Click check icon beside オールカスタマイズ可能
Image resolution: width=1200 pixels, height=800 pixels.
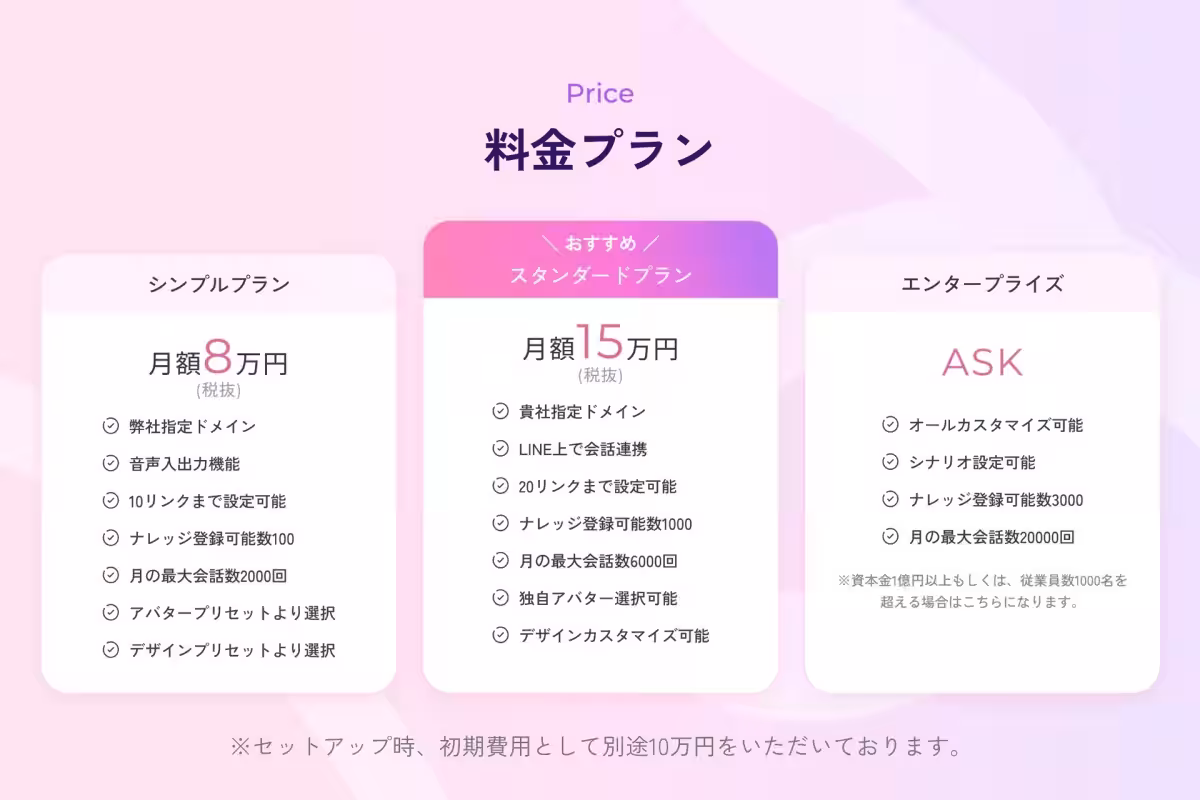coord(890,424)
